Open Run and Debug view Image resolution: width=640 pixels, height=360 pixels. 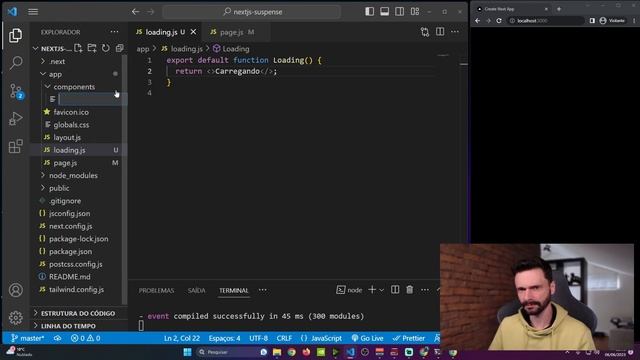click(x=16, y=119)
